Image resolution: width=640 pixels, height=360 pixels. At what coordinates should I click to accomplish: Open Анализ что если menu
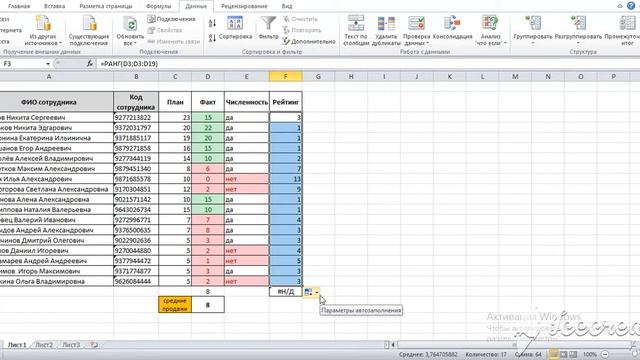[x=491, y=31]
